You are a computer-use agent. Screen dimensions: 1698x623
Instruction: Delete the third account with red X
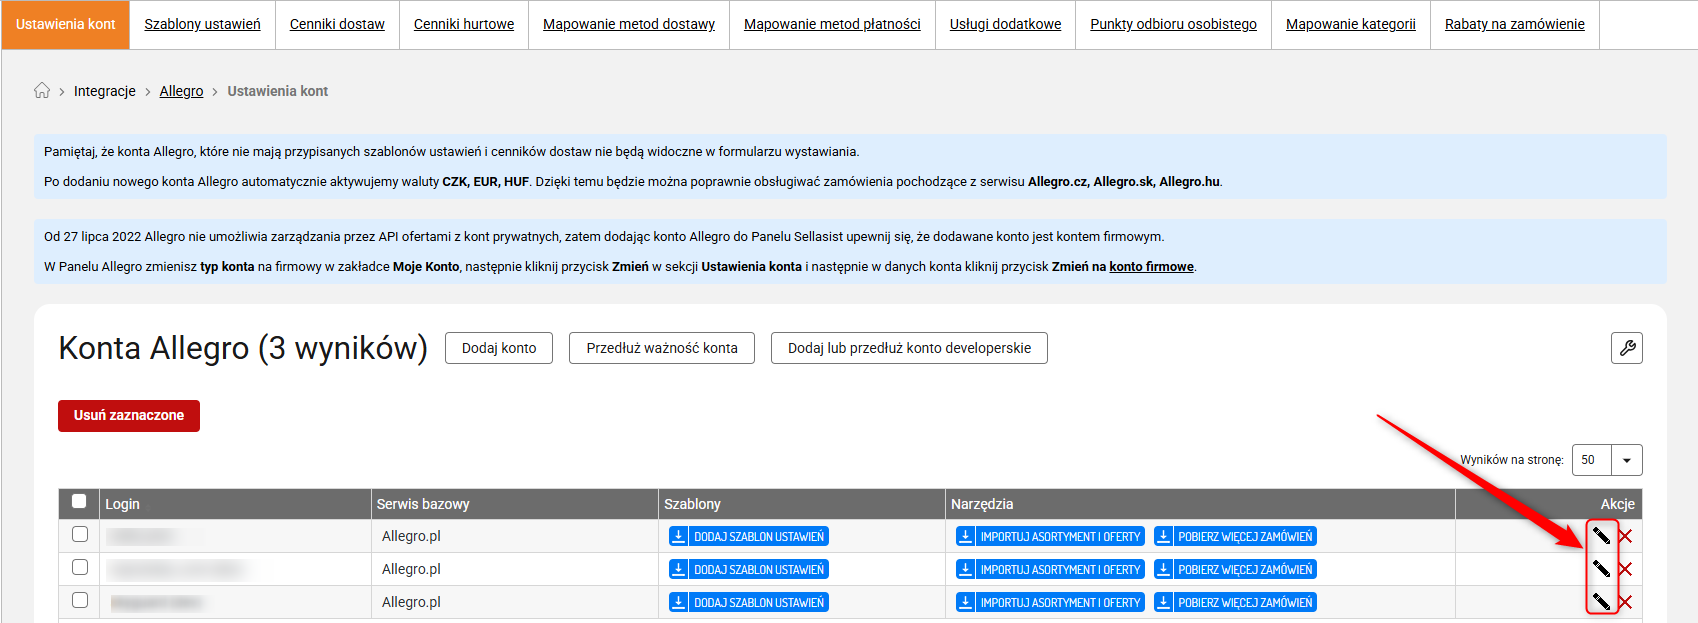tap(1625, 602)
